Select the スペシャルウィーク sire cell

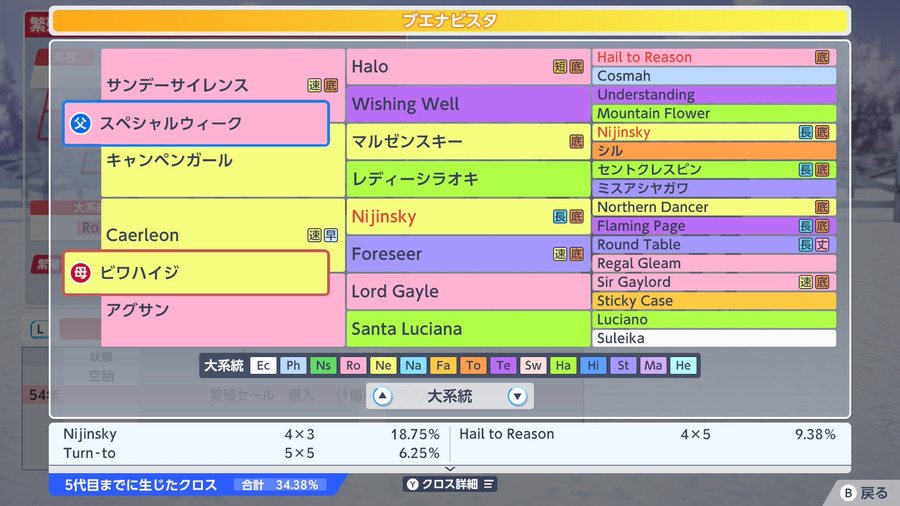(x=196, y=123)
